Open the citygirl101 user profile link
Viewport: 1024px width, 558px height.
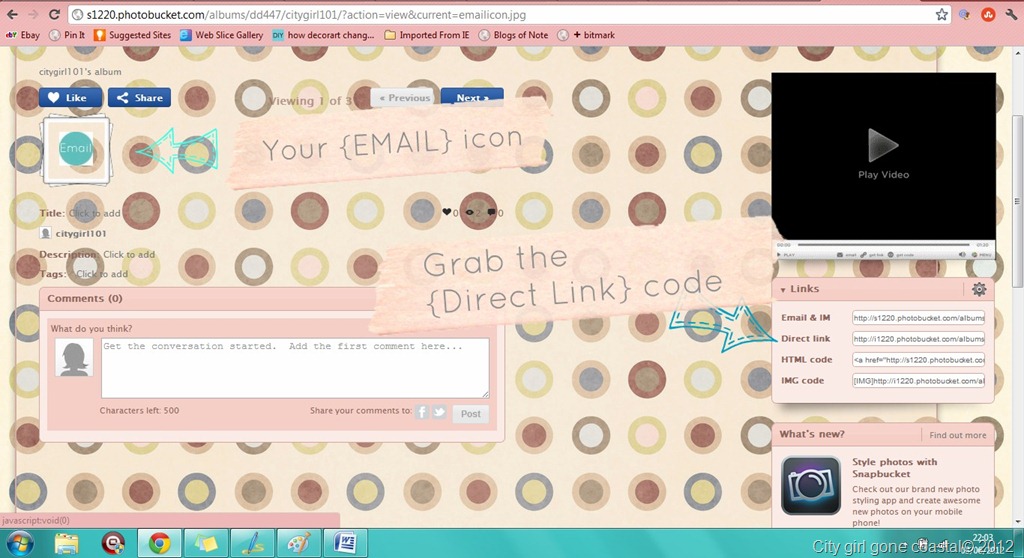(x=80, y=233)
